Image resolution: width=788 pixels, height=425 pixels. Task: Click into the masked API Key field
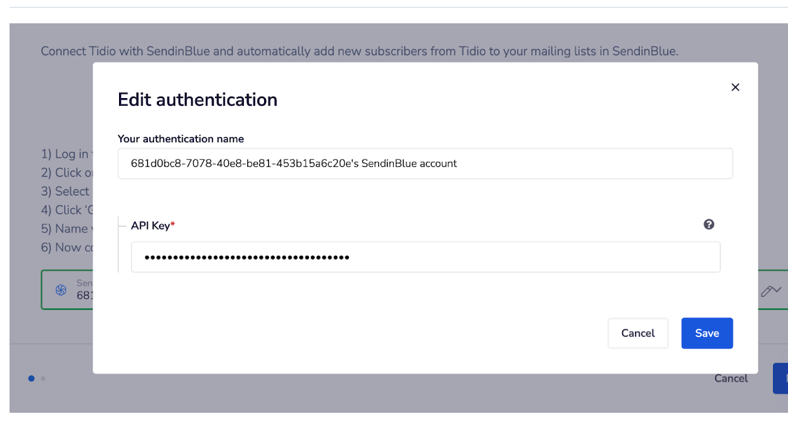pos(425,257)
